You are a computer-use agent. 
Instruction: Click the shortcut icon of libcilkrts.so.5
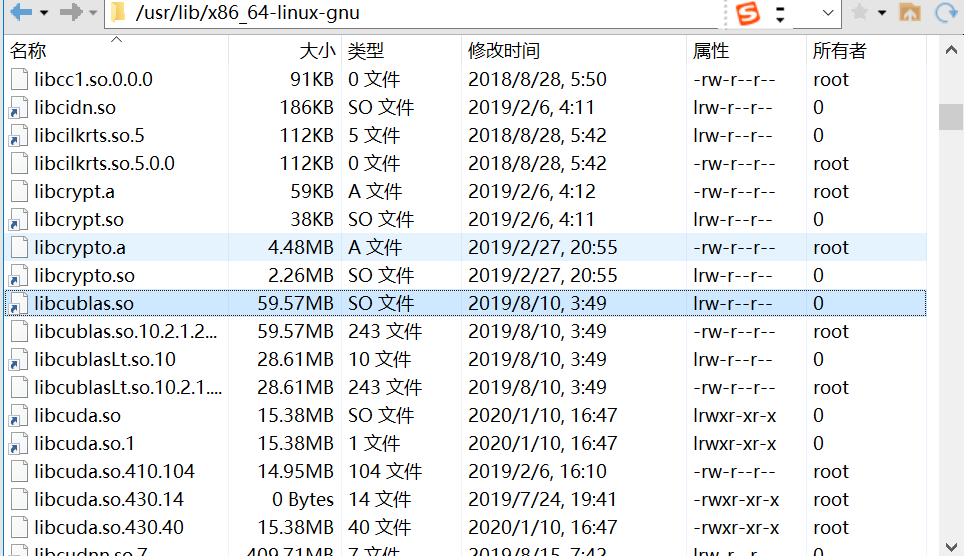19,135
